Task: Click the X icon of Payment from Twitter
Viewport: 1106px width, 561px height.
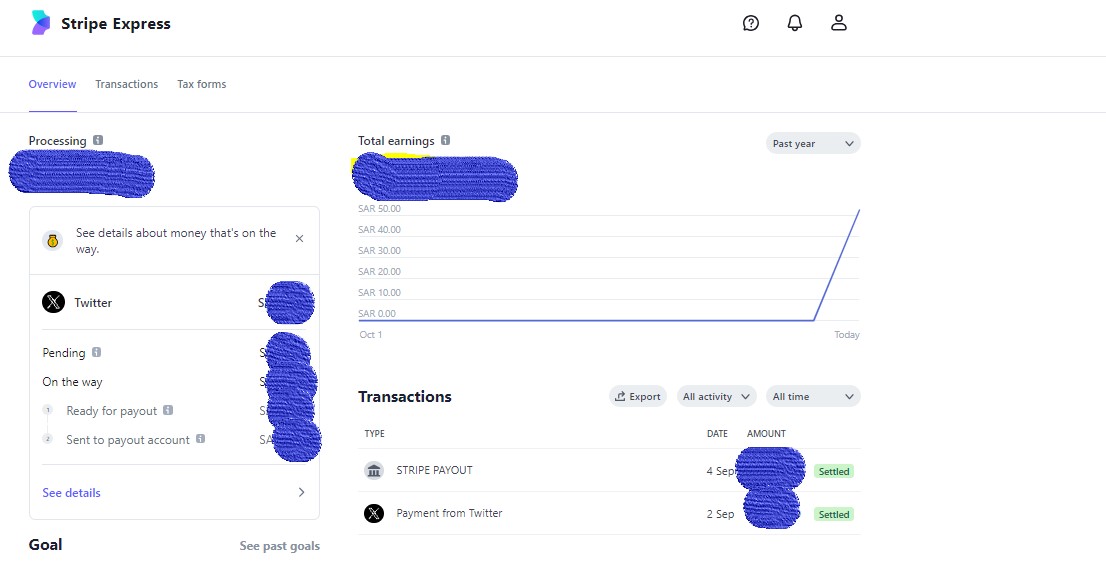Action: coord(375,513)
